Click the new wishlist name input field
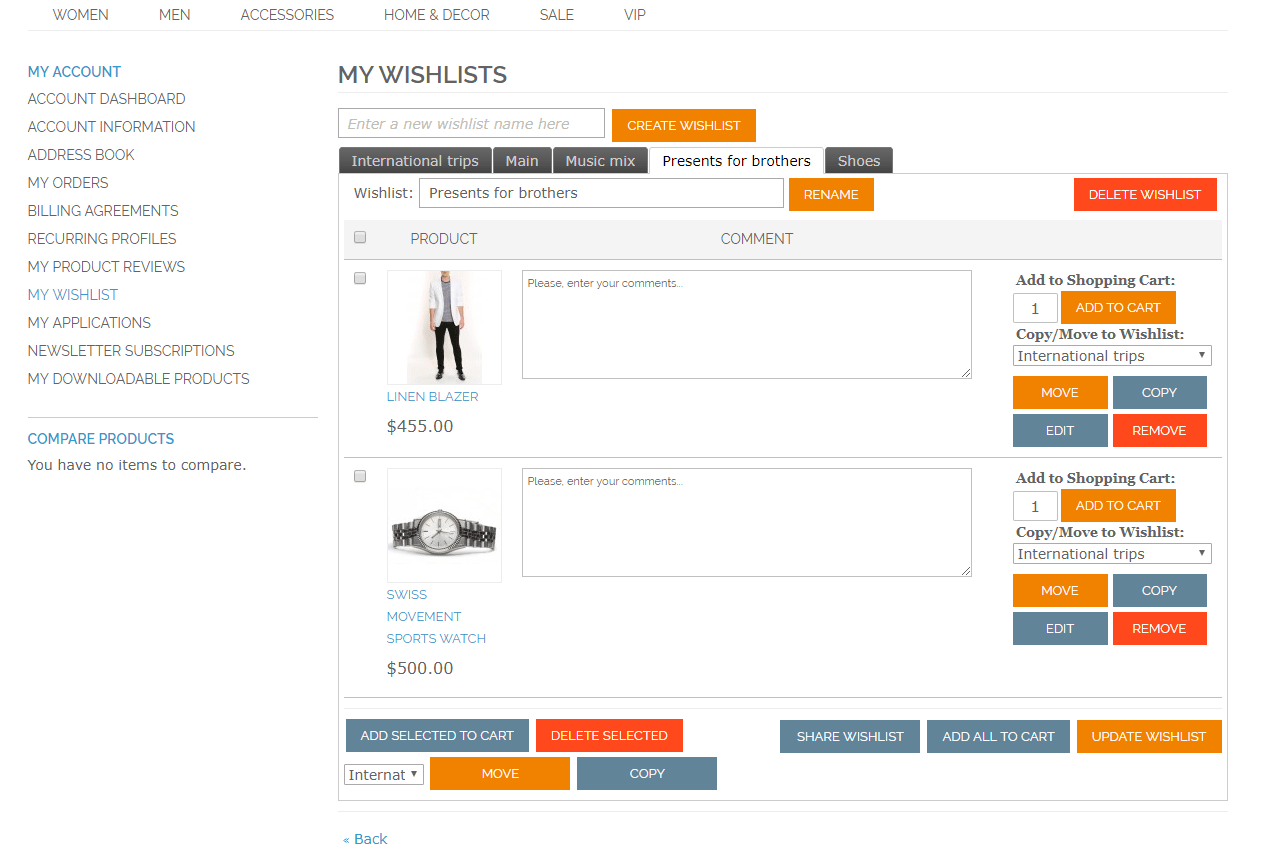The width and height of the screenshot is (1273, 857). coord(470,123)
